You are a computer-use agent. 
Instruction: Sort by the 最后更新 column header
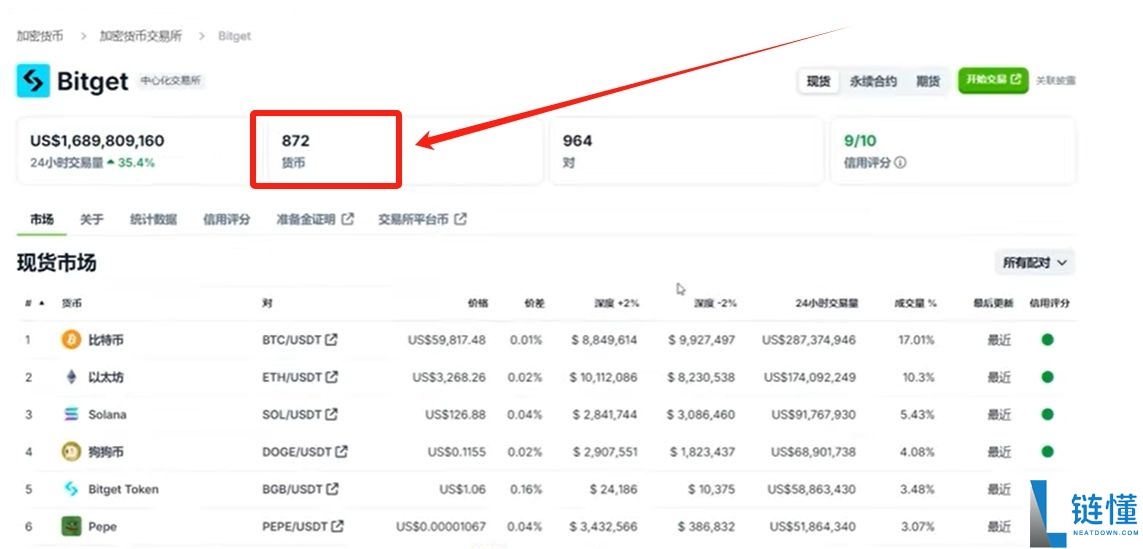993,303
